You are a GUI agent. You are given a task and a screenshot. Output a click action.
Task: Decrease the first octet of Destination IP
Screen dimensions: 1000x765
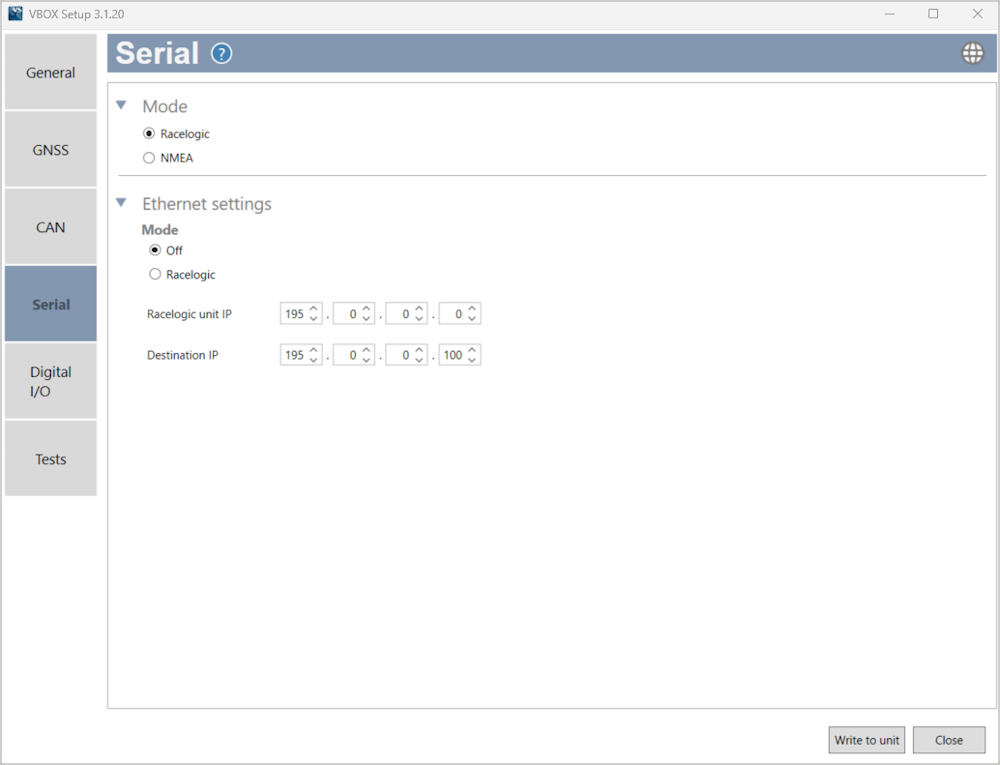[314, 360]
